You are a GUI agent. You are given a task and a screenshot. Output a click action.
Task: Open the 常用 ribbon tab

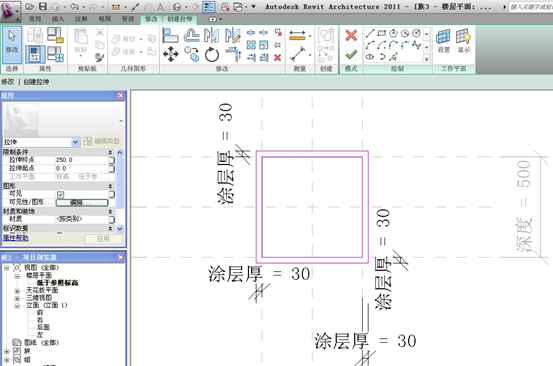[35, 19]
